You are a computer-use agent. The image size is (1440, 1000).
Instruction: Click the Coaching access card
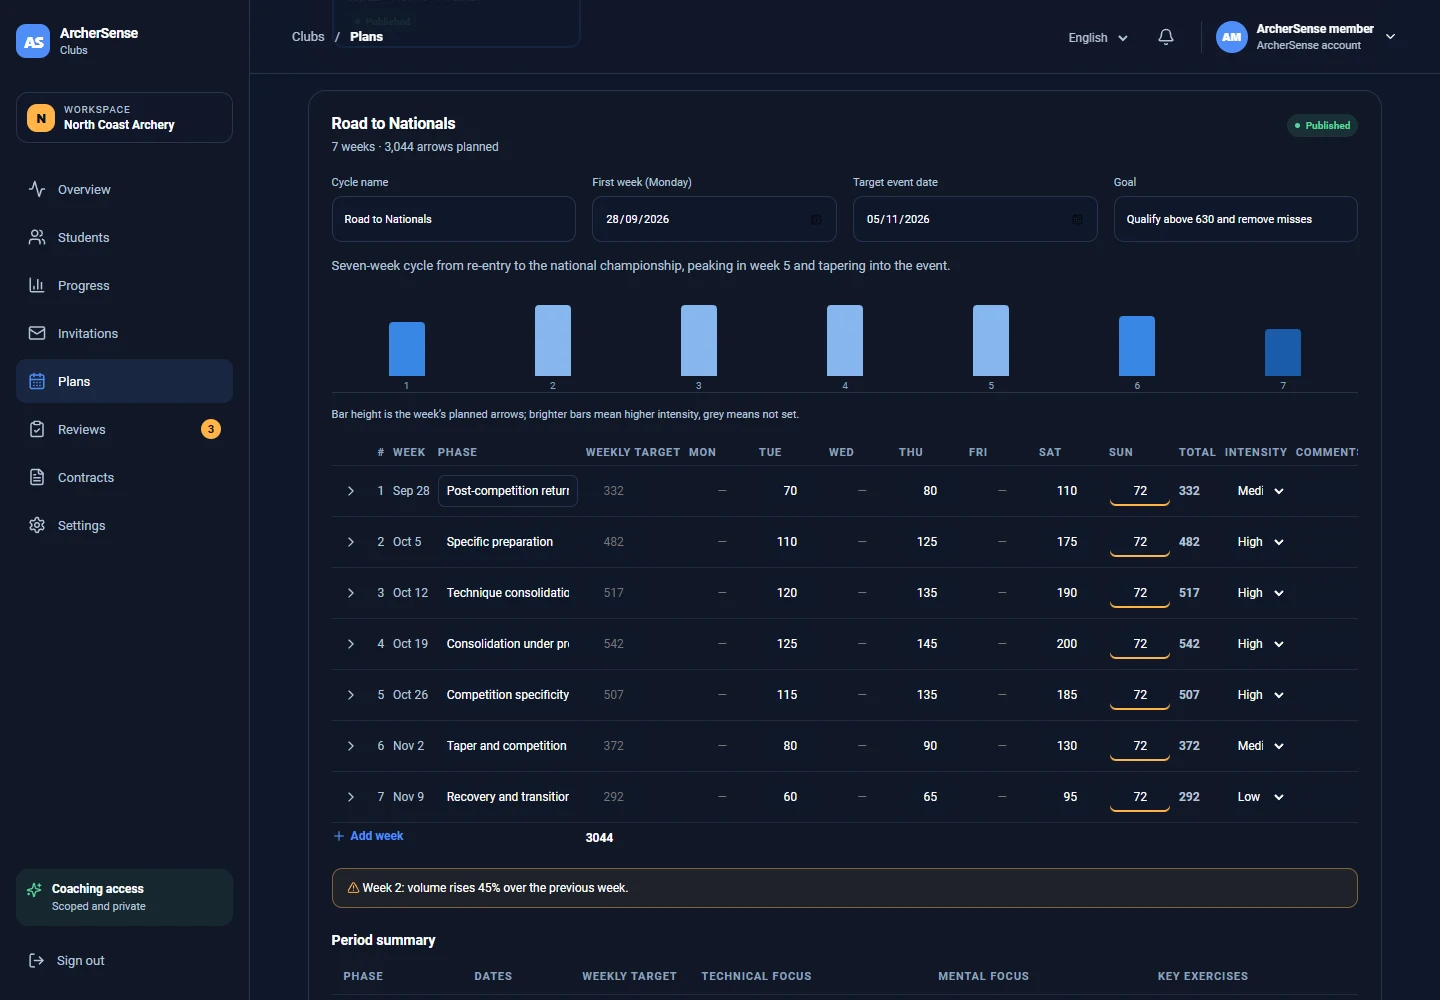[x=124, y=897]
